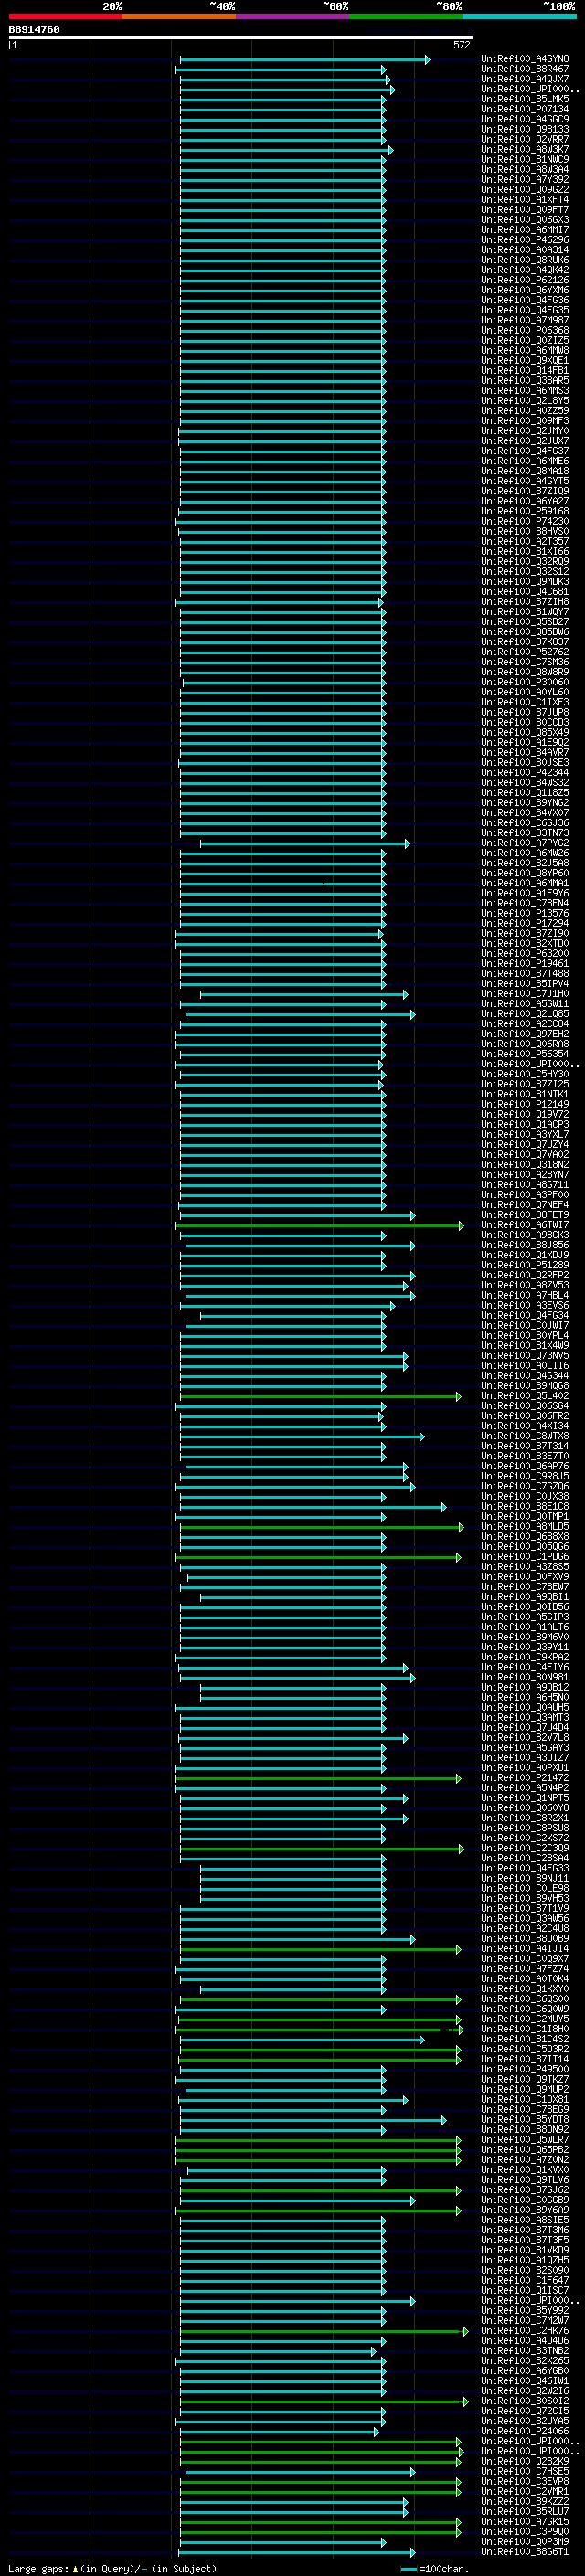Click the 572 query length value
Viewport: 585px width, 2576px height.
coord(462,45)
